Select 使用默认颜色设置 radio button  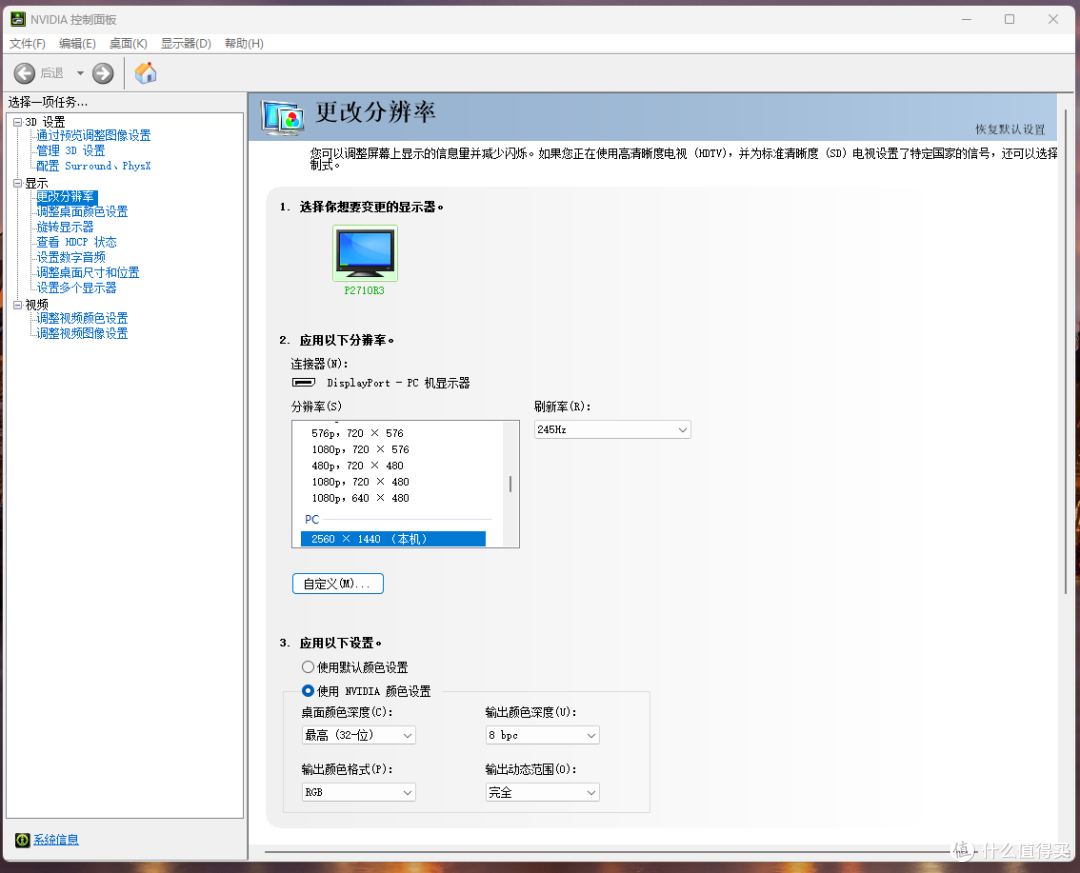tap(308, 667)
